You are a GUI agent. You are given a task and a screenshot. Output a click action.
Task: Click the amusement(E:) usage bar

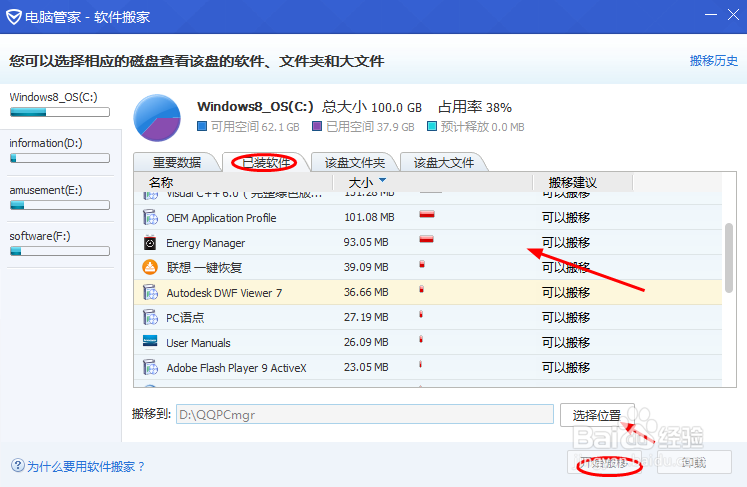tap(60, 205)
